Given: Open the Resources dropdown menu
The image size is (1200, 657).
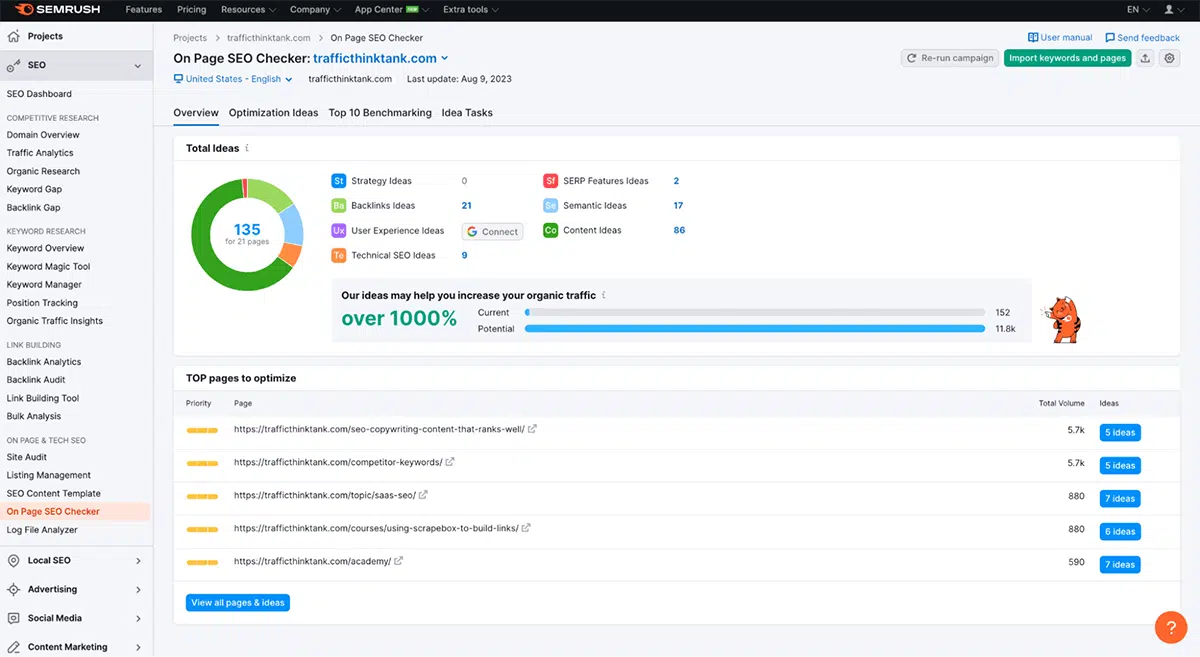Looking at the screenshot, I should (250, 9).
